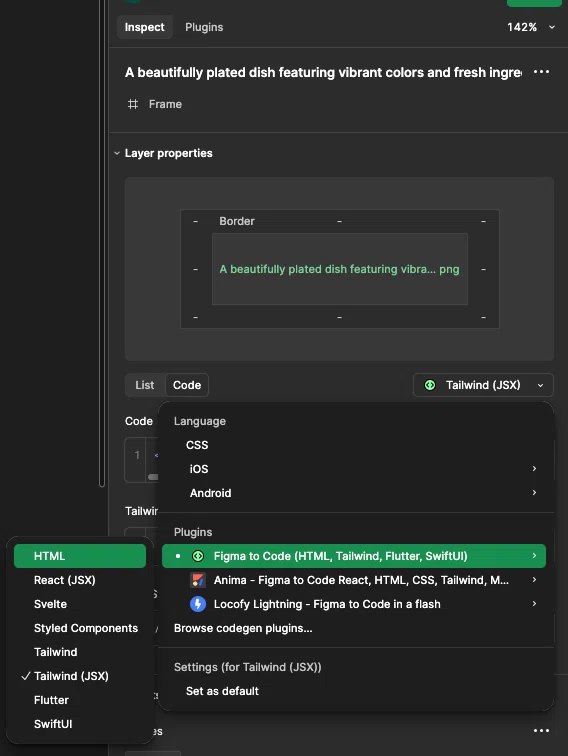The width and height of the screenshot is (568, 756).
Task: Select the Figma to Code plugin entry
Action: [354, 556]
